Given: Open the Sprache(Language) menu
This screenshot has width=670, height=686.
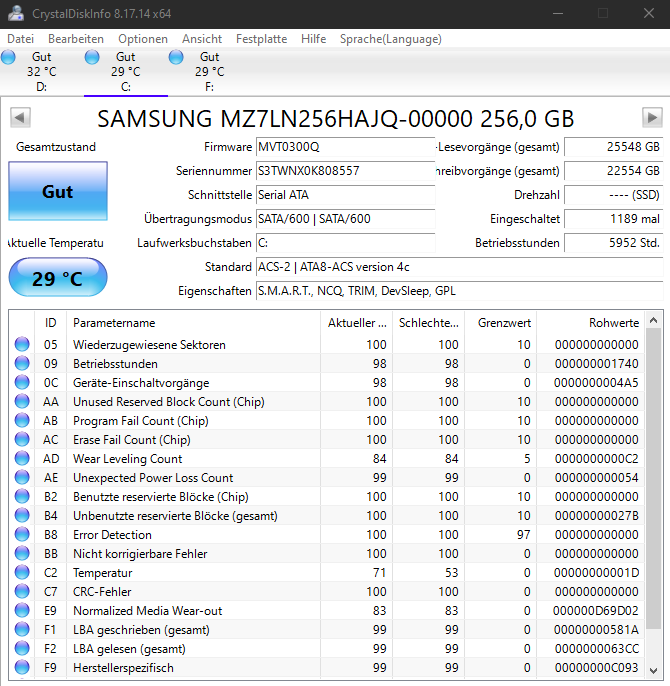Looking at the screenshot, I should [x=391, y=39].
